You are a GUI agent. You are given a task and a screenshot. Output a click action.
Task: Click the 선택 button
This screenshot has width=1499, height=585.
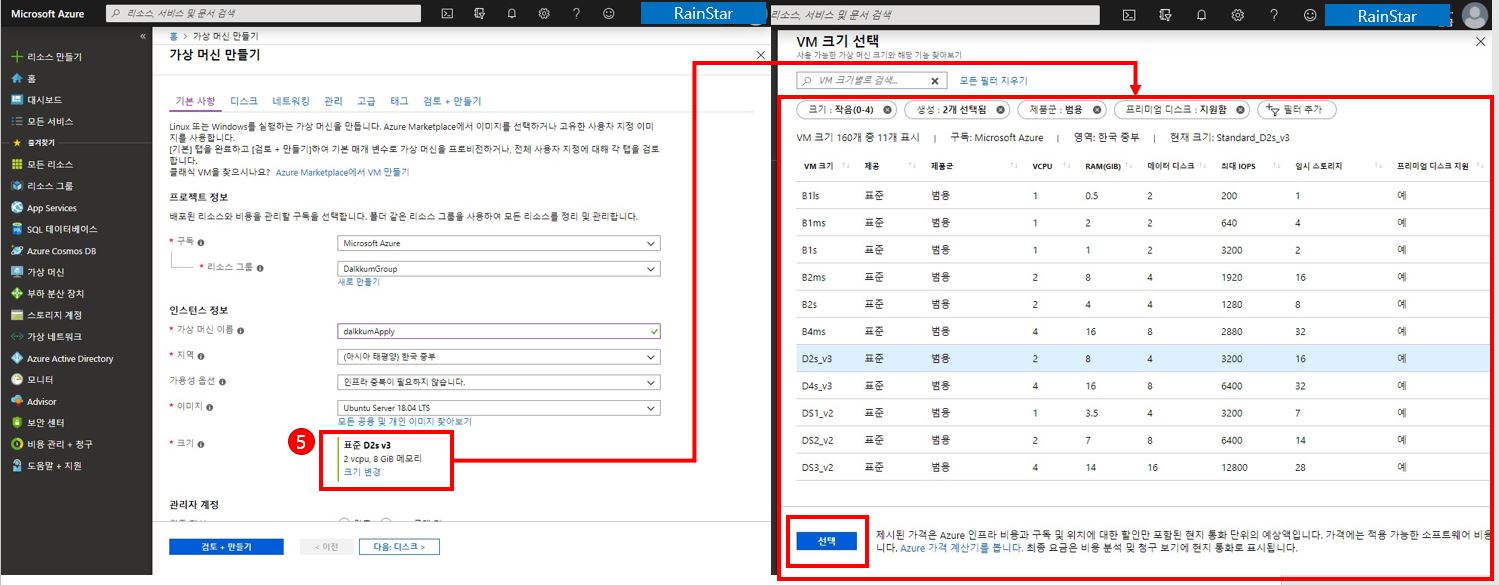pyautogui.click(x=826, y=540)
